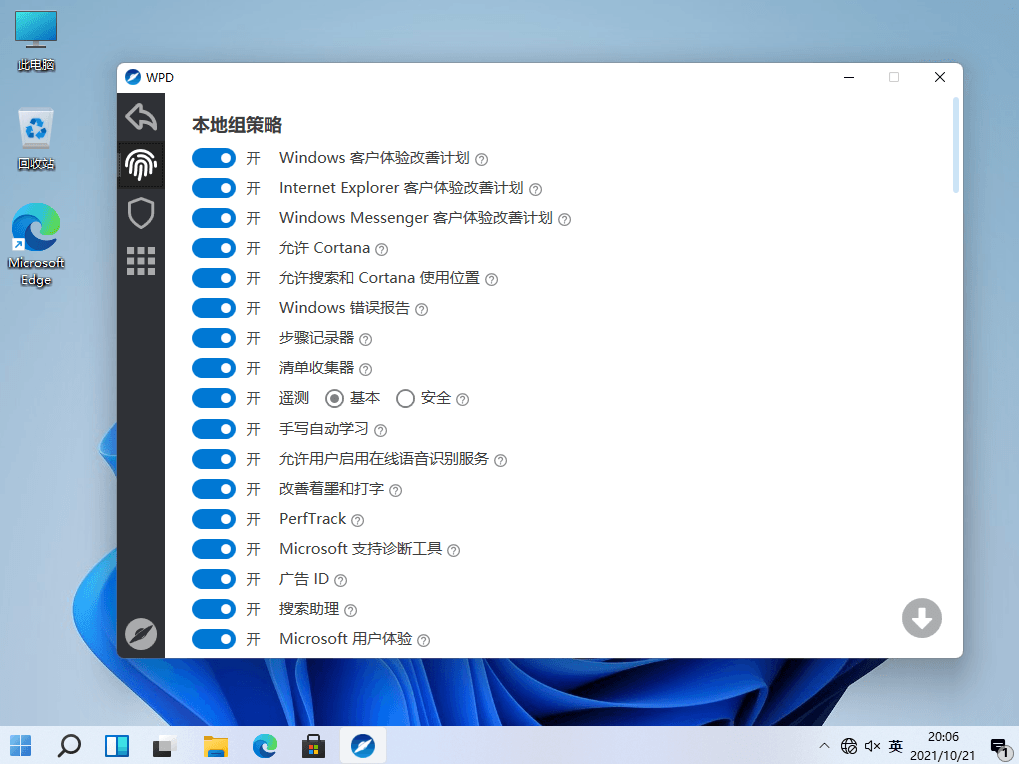The width and height of the screenshot is (1019, 764).
Task: Turn off Windows 错误报告 switch
Action: point(214,308)
